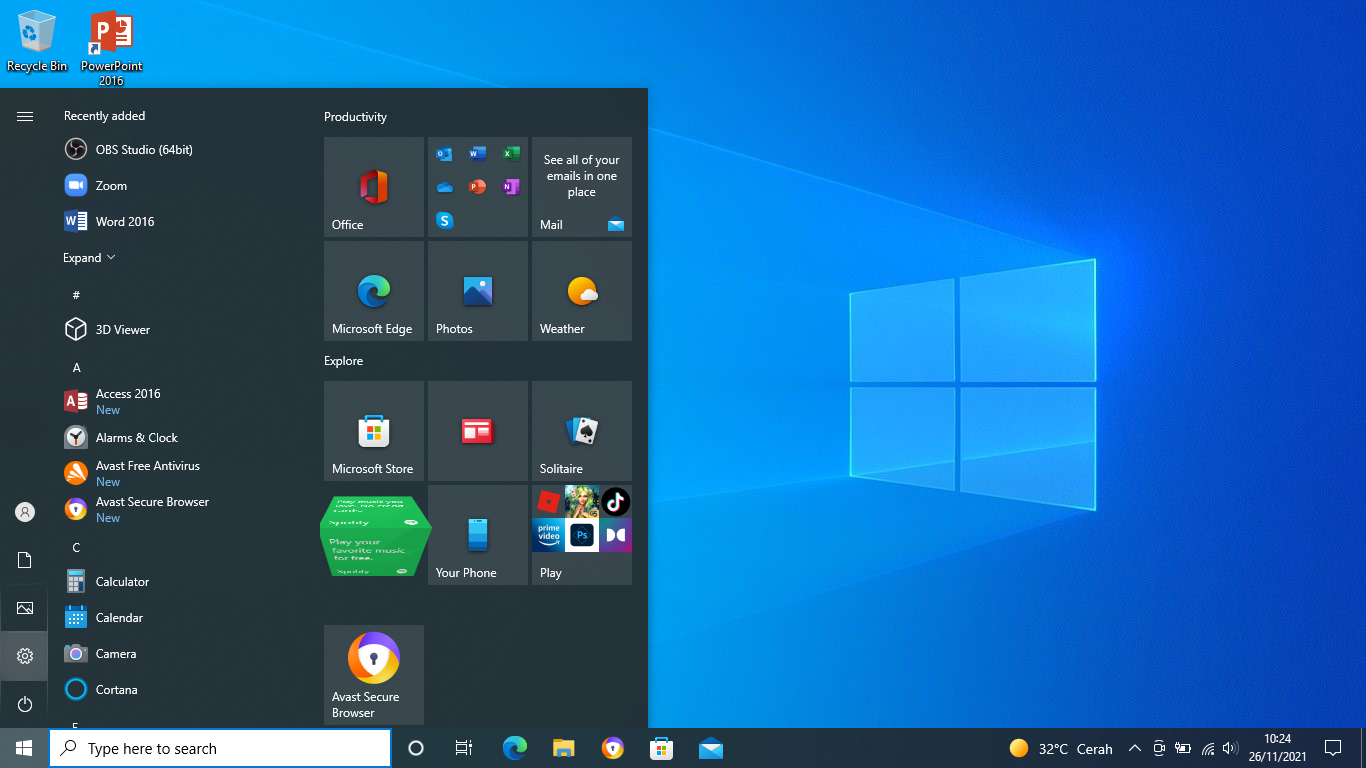
Task: Launch Calculator app
Action: tap(178, 582)
